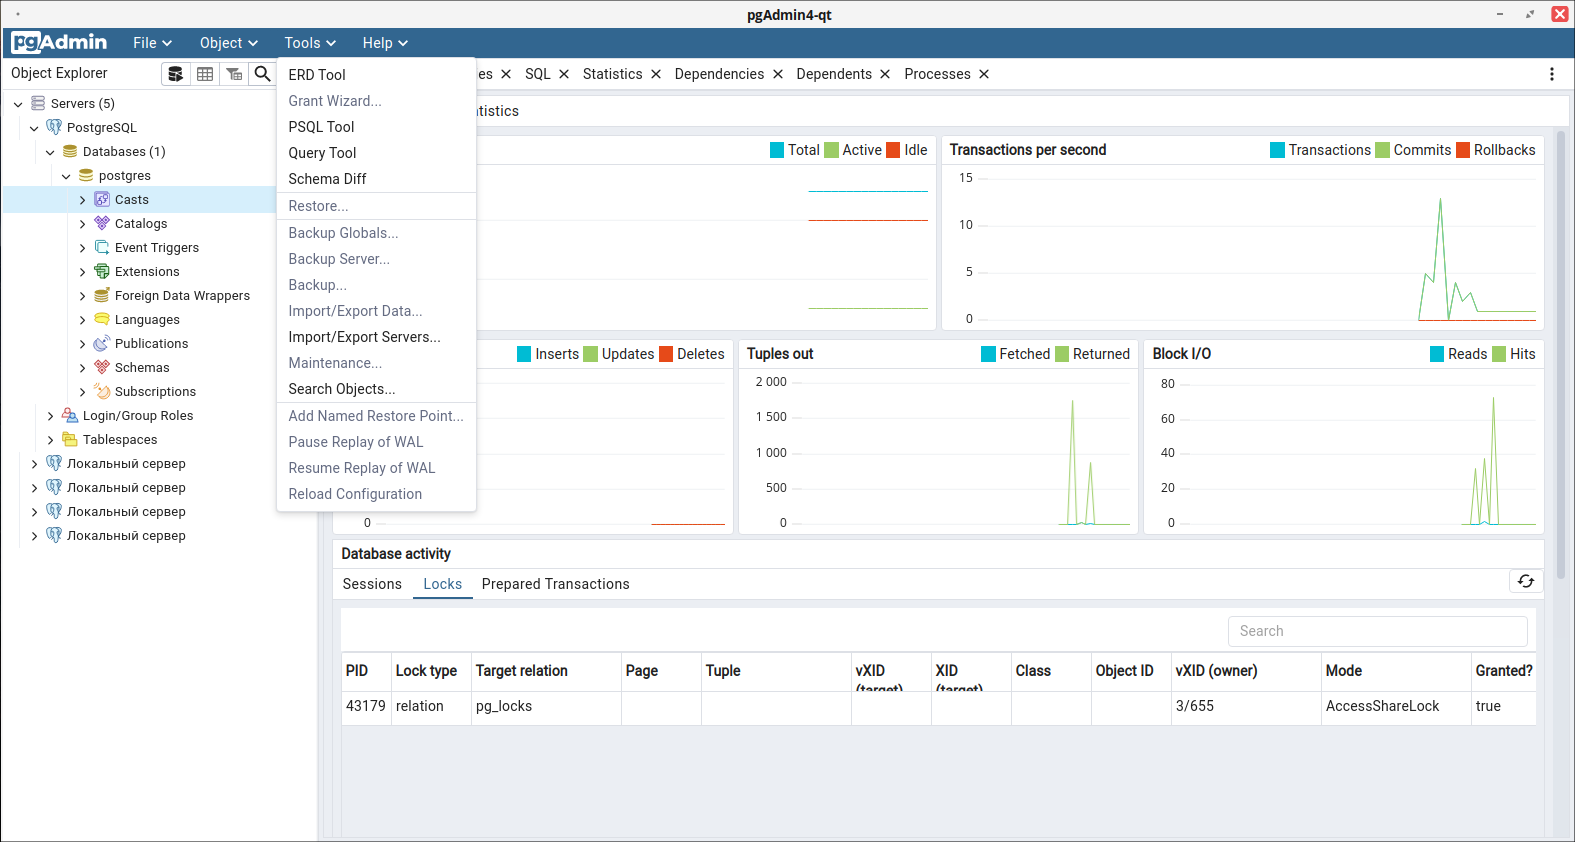Click the Casts node icon
Viewport: 1575px width, 842px height.
pos(102,199)
